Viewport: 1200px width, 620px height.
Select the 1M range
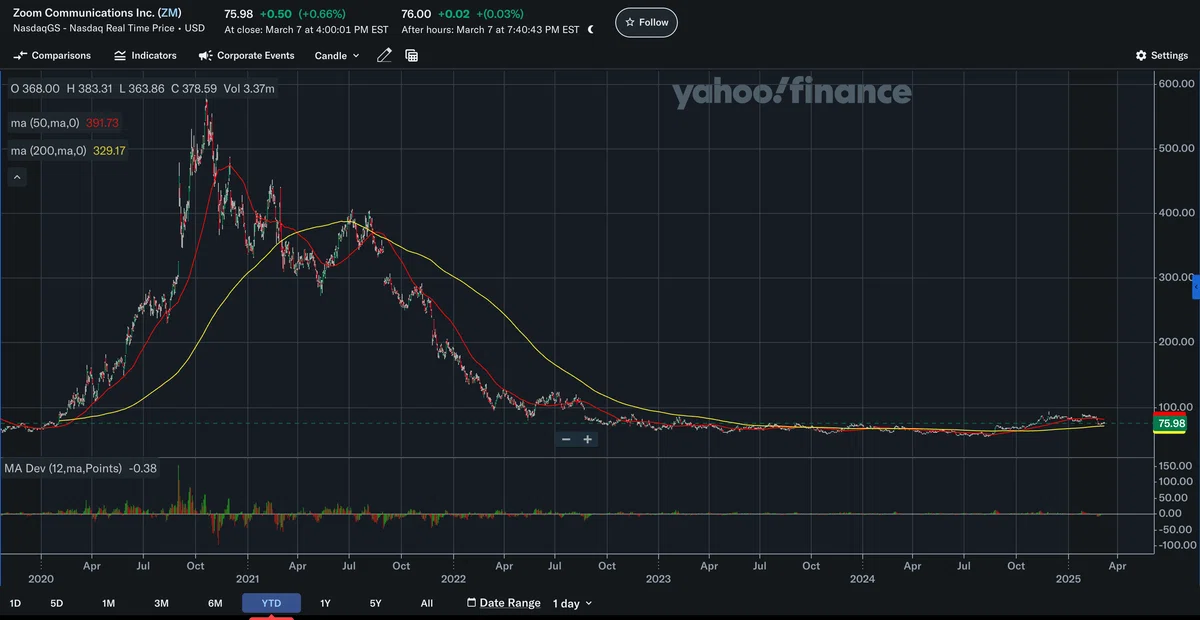coord(108,603)
